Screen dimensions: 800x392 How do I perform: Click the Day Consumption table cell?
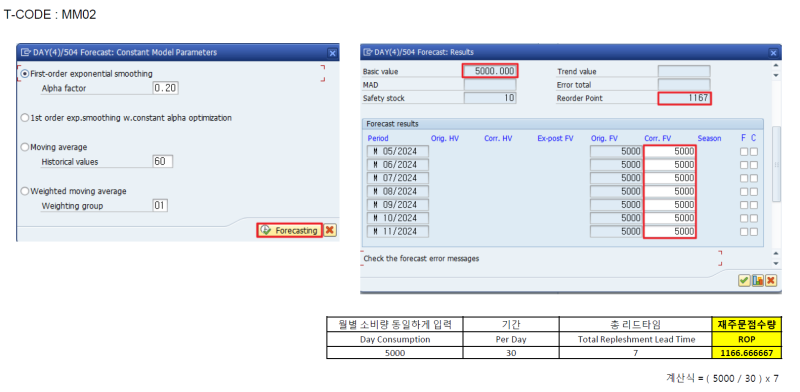395,339
